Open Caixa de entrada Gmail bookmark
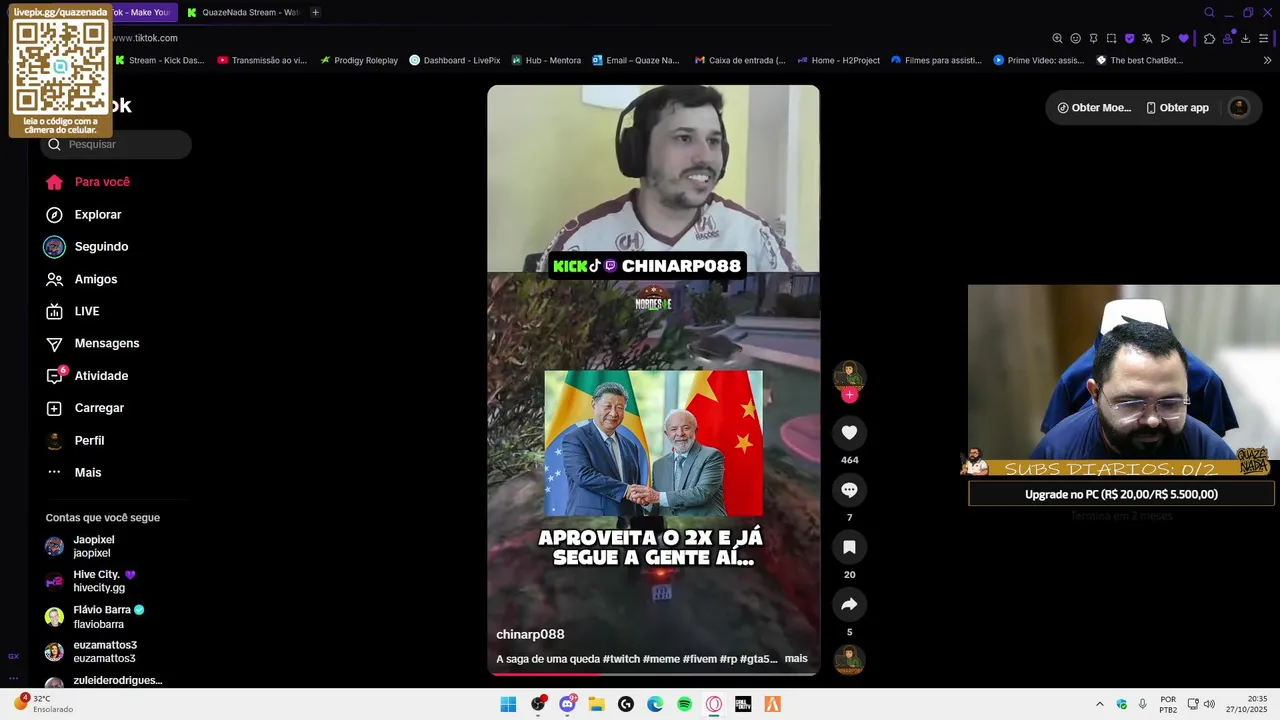 coord(741,60)
